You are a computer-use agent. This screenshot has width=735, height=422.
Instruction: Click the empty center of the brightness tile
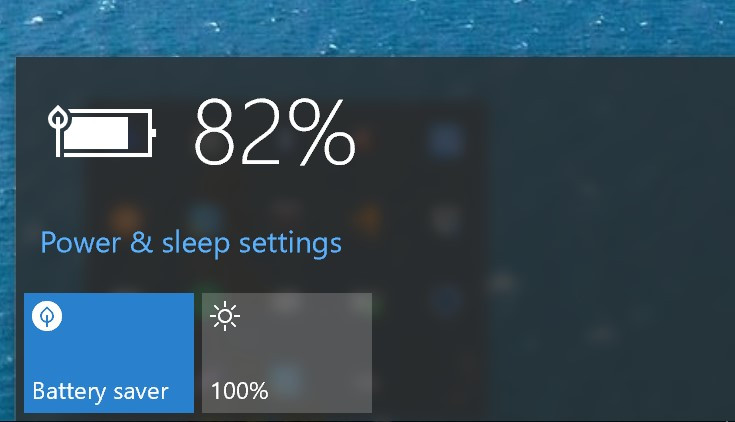287,355
